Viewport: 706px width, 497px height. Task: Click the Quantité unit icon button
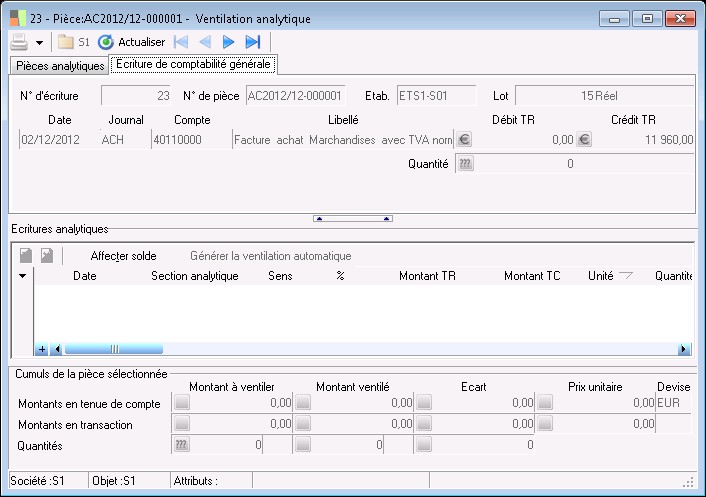(464, 164)
